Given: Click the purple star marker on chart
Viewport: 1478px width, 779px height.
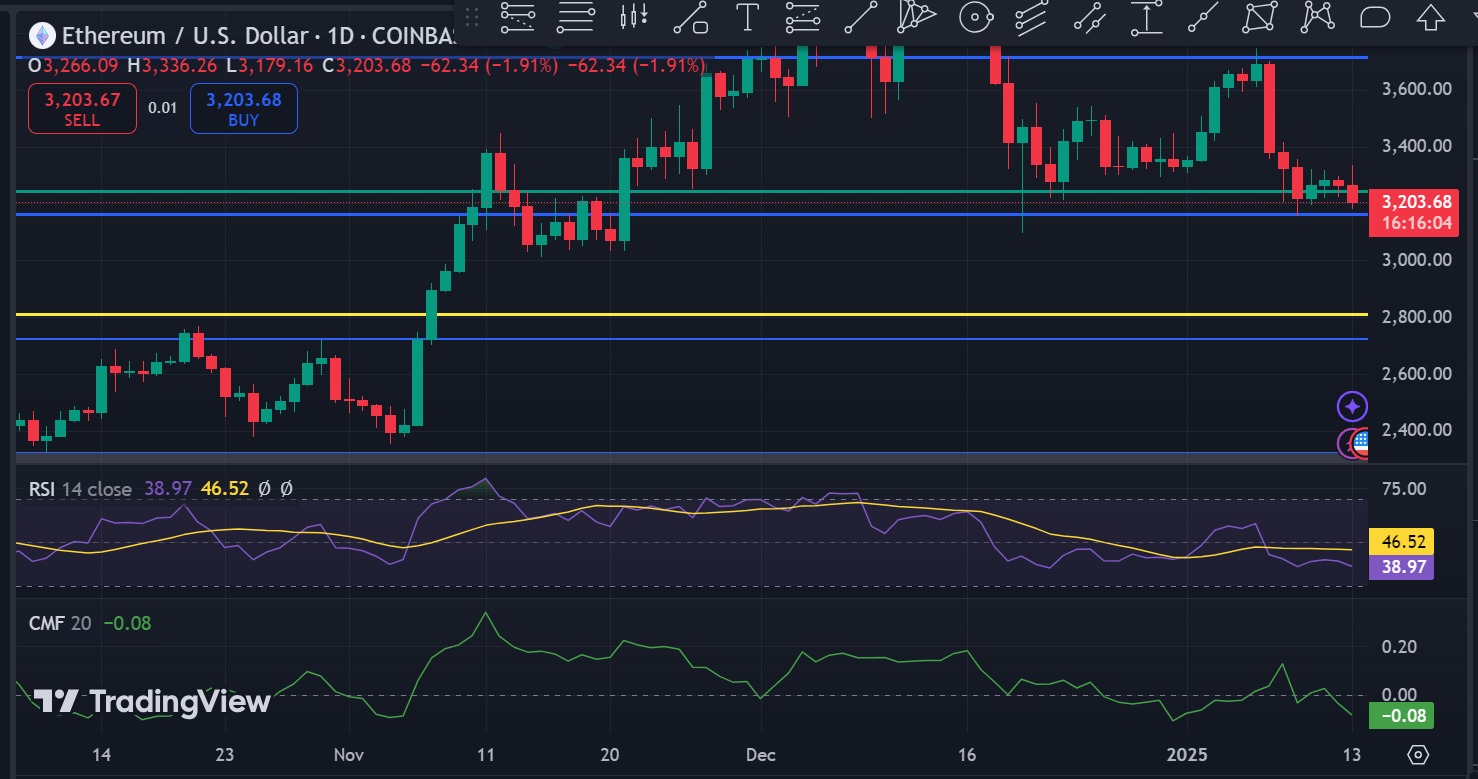Looking at the screenshot, I should tap(1352, 406).
